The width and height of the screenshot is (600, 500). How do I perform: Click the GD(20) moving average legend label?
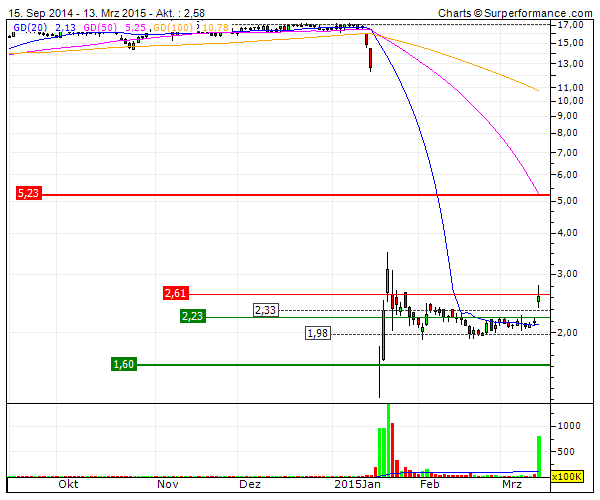30,29
